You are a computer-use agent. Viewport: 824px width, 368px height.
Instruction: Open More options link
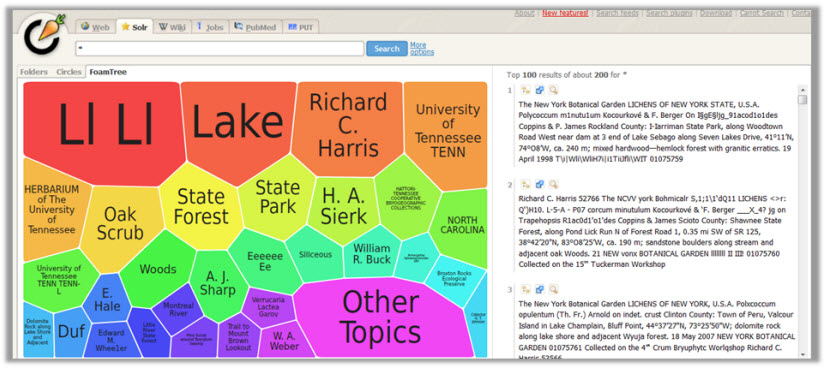(421, 48)
